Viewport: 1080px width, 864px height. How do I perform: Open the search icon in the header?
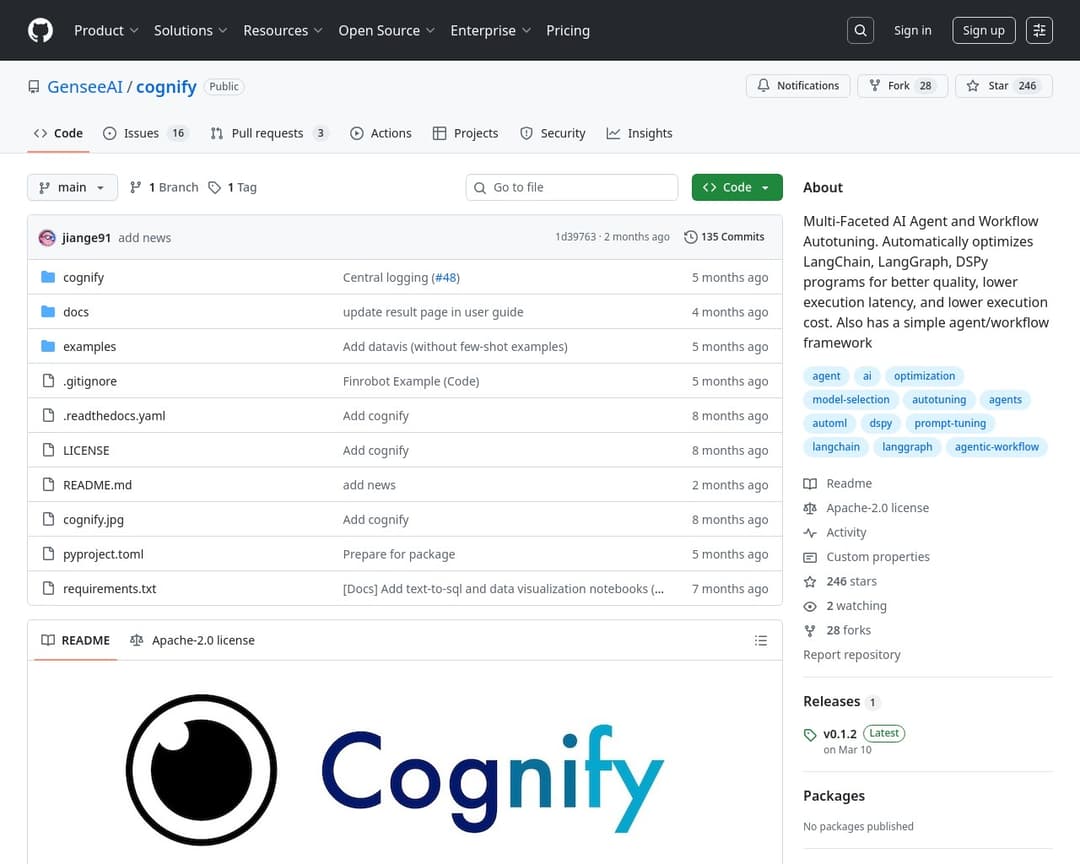860,30
